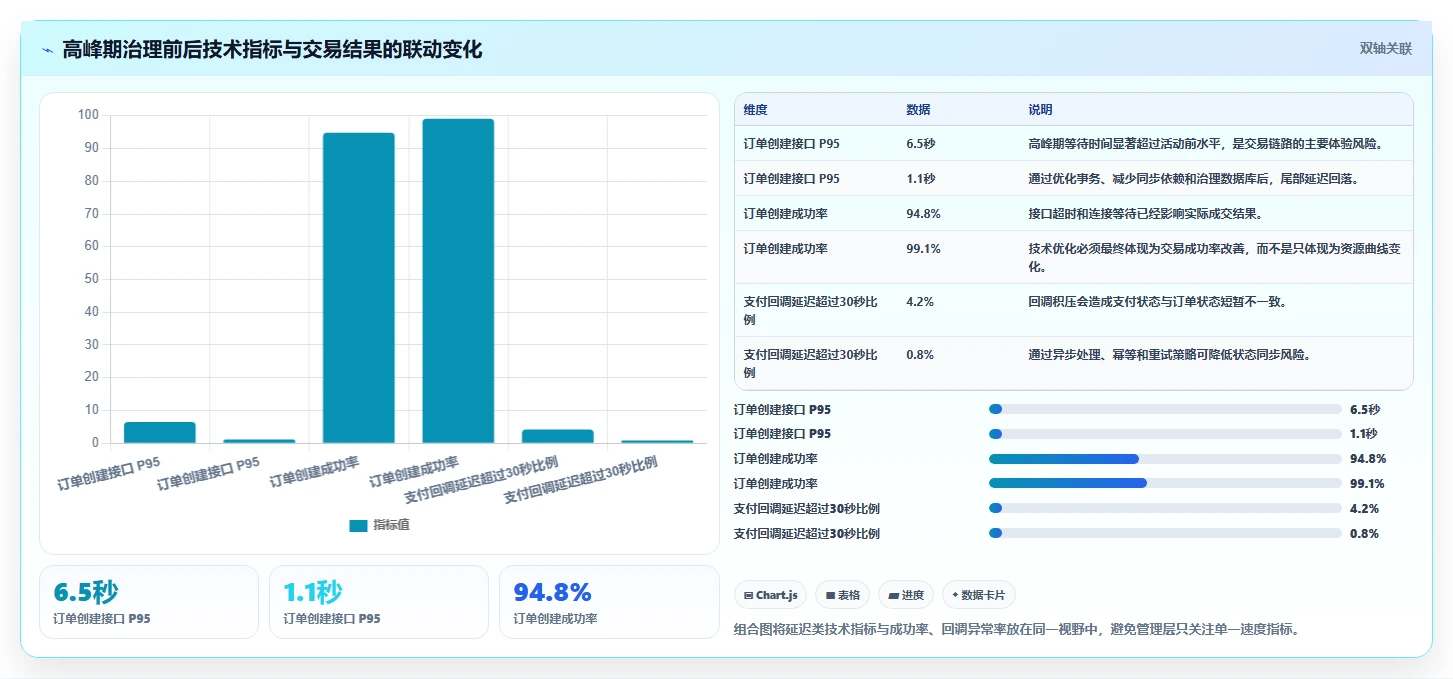
Task: Click description starting 高峰期等待时间显著超过
Action: pos(1205,144)
